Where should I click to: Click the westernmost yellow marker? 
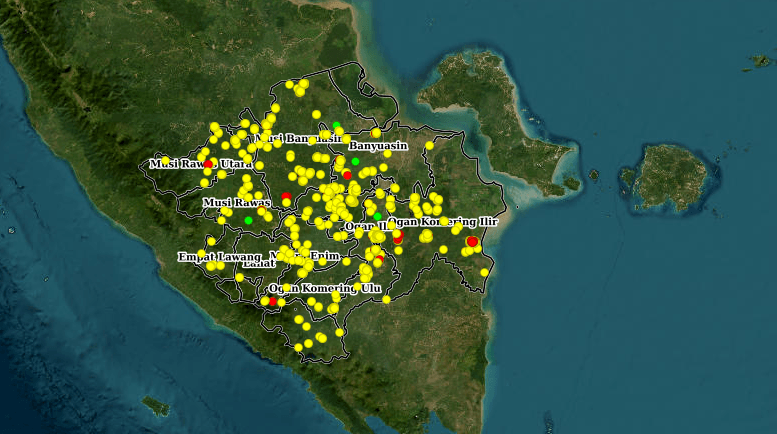[x=166, y=161]
